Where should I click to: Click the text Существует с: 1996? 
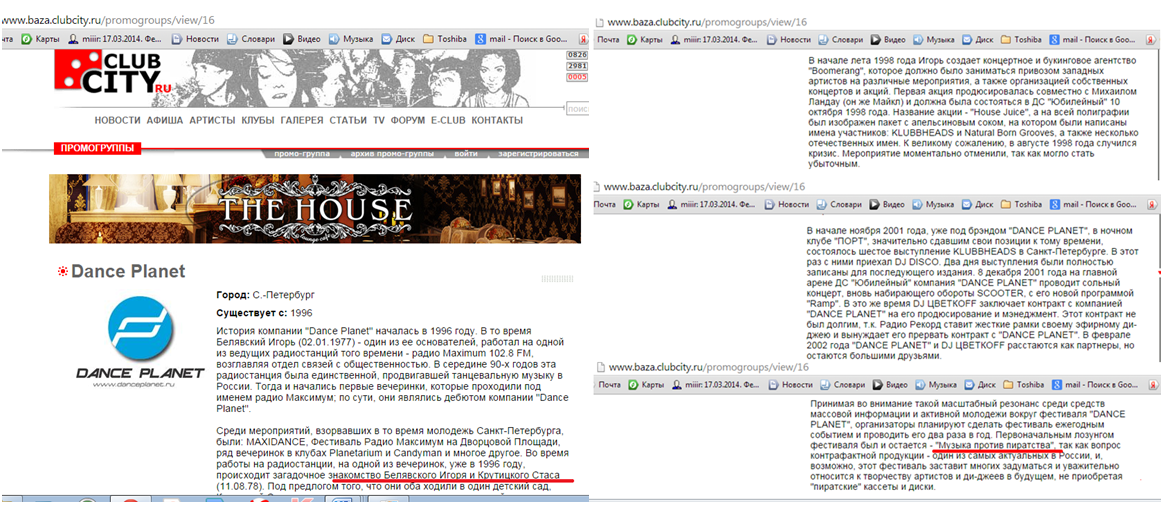pos(264,312)
